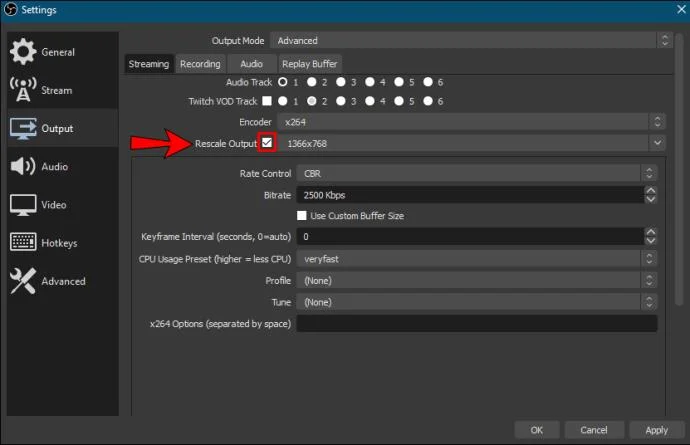Enable Use Custom Buffer Size checkbox
This screenshot has height=445, width=690.
click(301, 216)
